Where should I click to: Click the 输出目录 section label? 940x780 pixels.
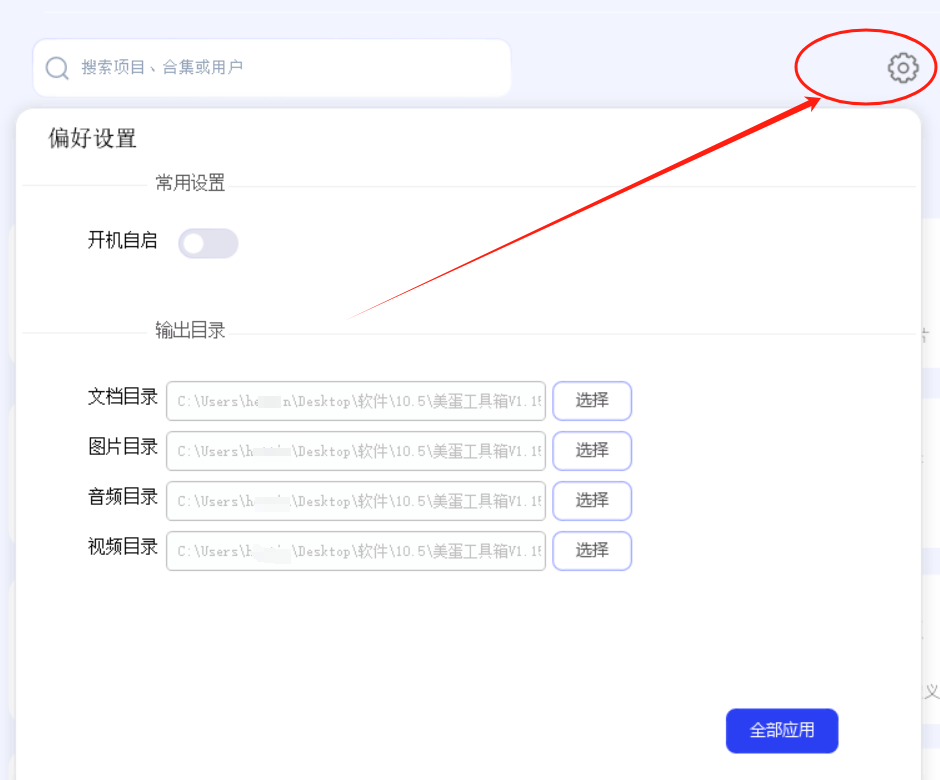point(190,330)
